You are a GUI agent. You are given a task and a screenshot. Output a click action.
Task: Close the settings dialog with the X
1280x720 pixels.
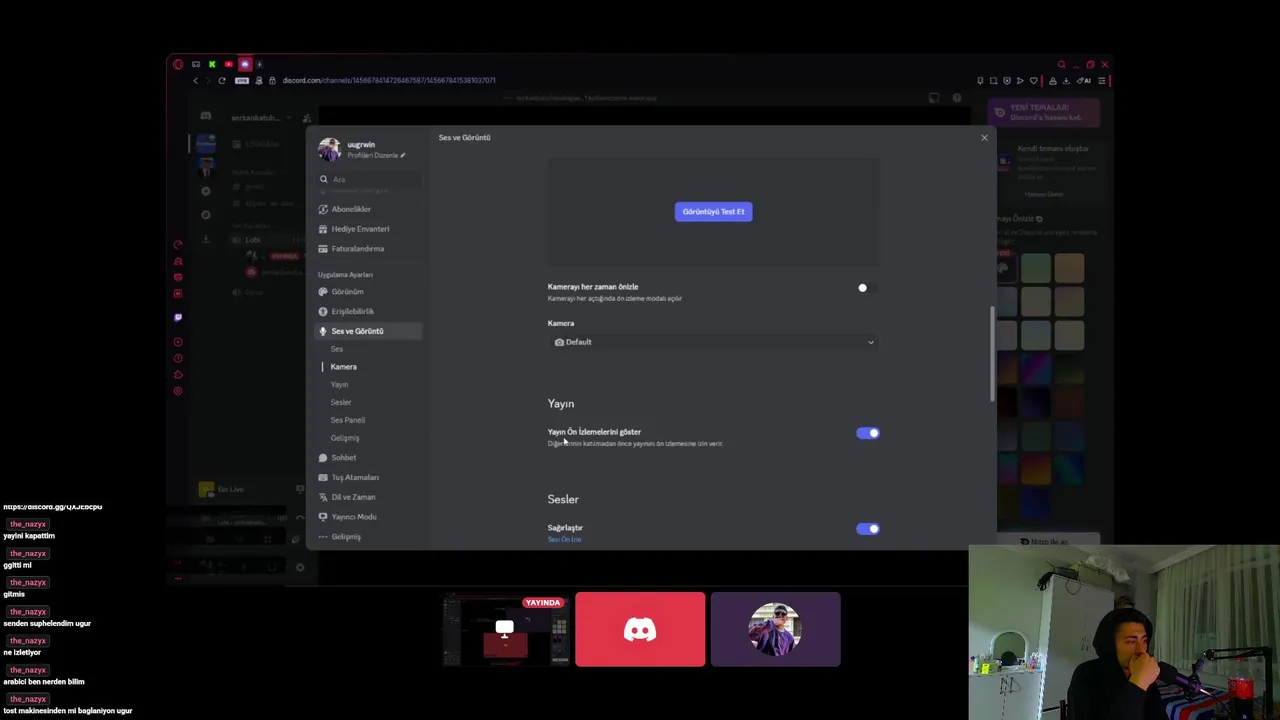[x=984, y=138]
